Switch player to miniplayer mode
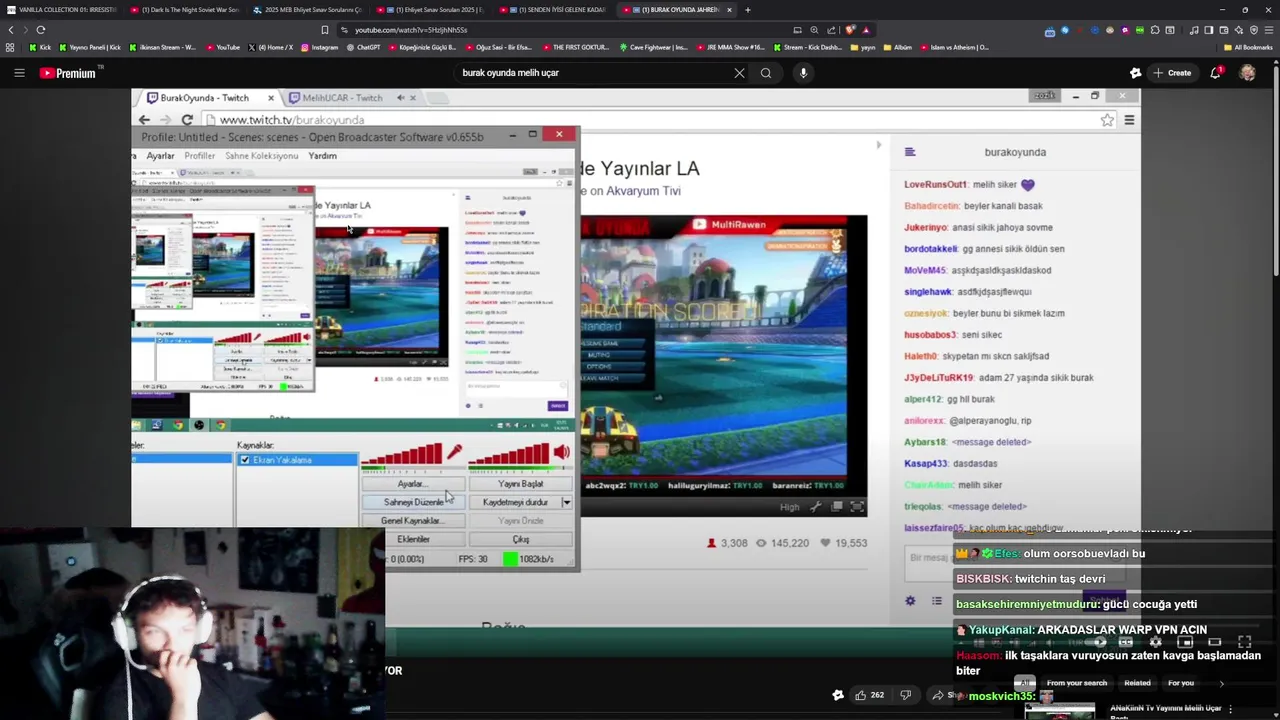 point(1185,642)
